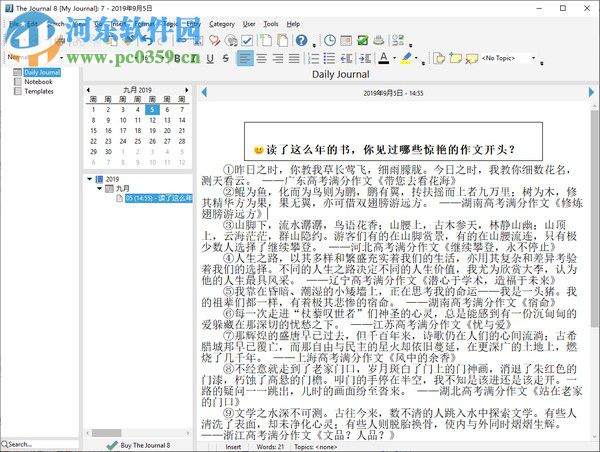Click the four-shapes icon right of the cake
The image size is (600, 452).
tap(398, 40)
